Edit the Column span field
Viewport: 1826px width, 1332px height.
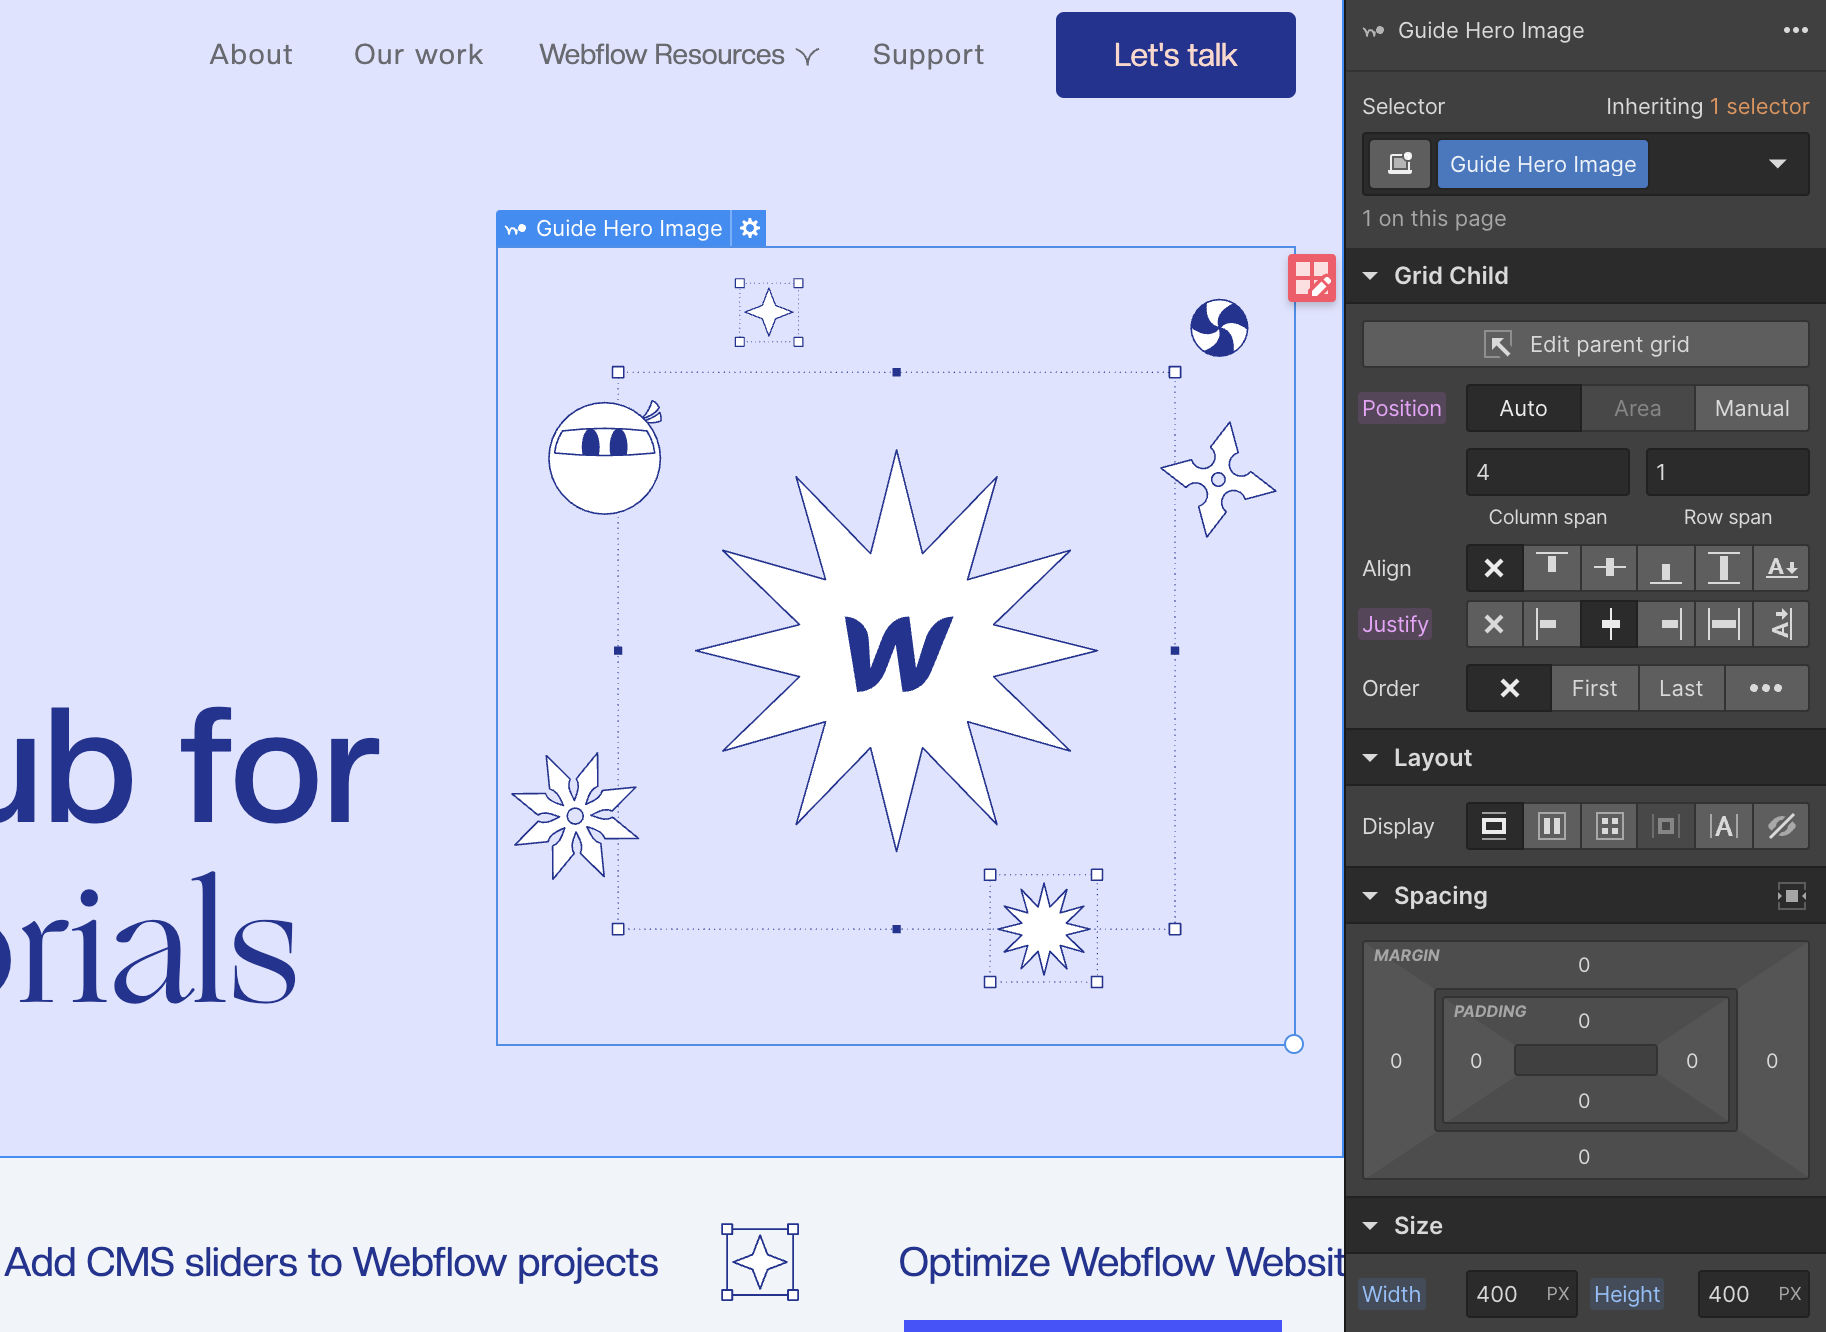pyautogui.click(x=1548, y=472)
